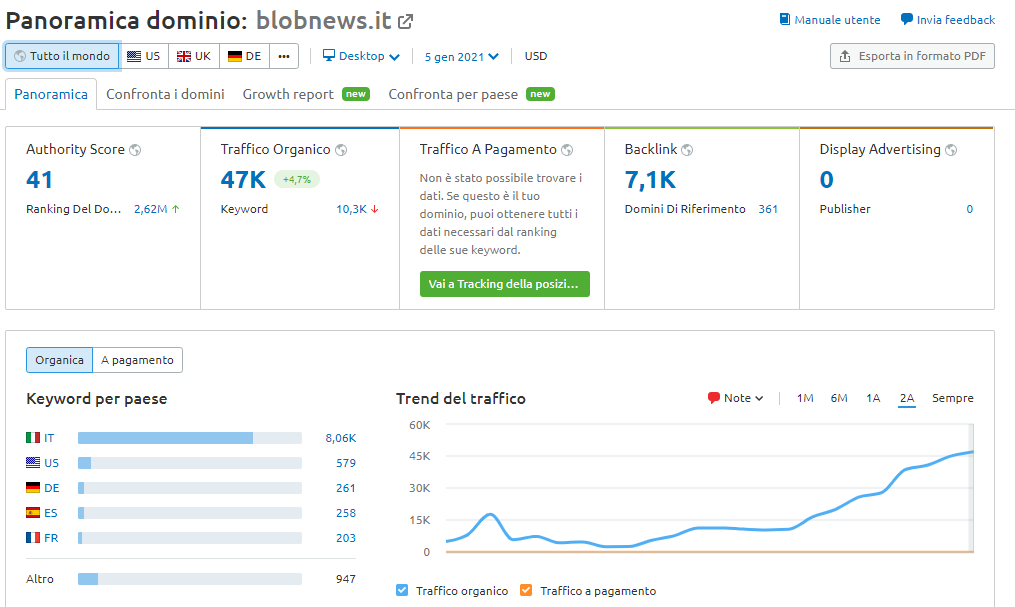Select DE database button
Image resolution: width=1015 pixels, height=607 pixels.
[x=245, y=56]
